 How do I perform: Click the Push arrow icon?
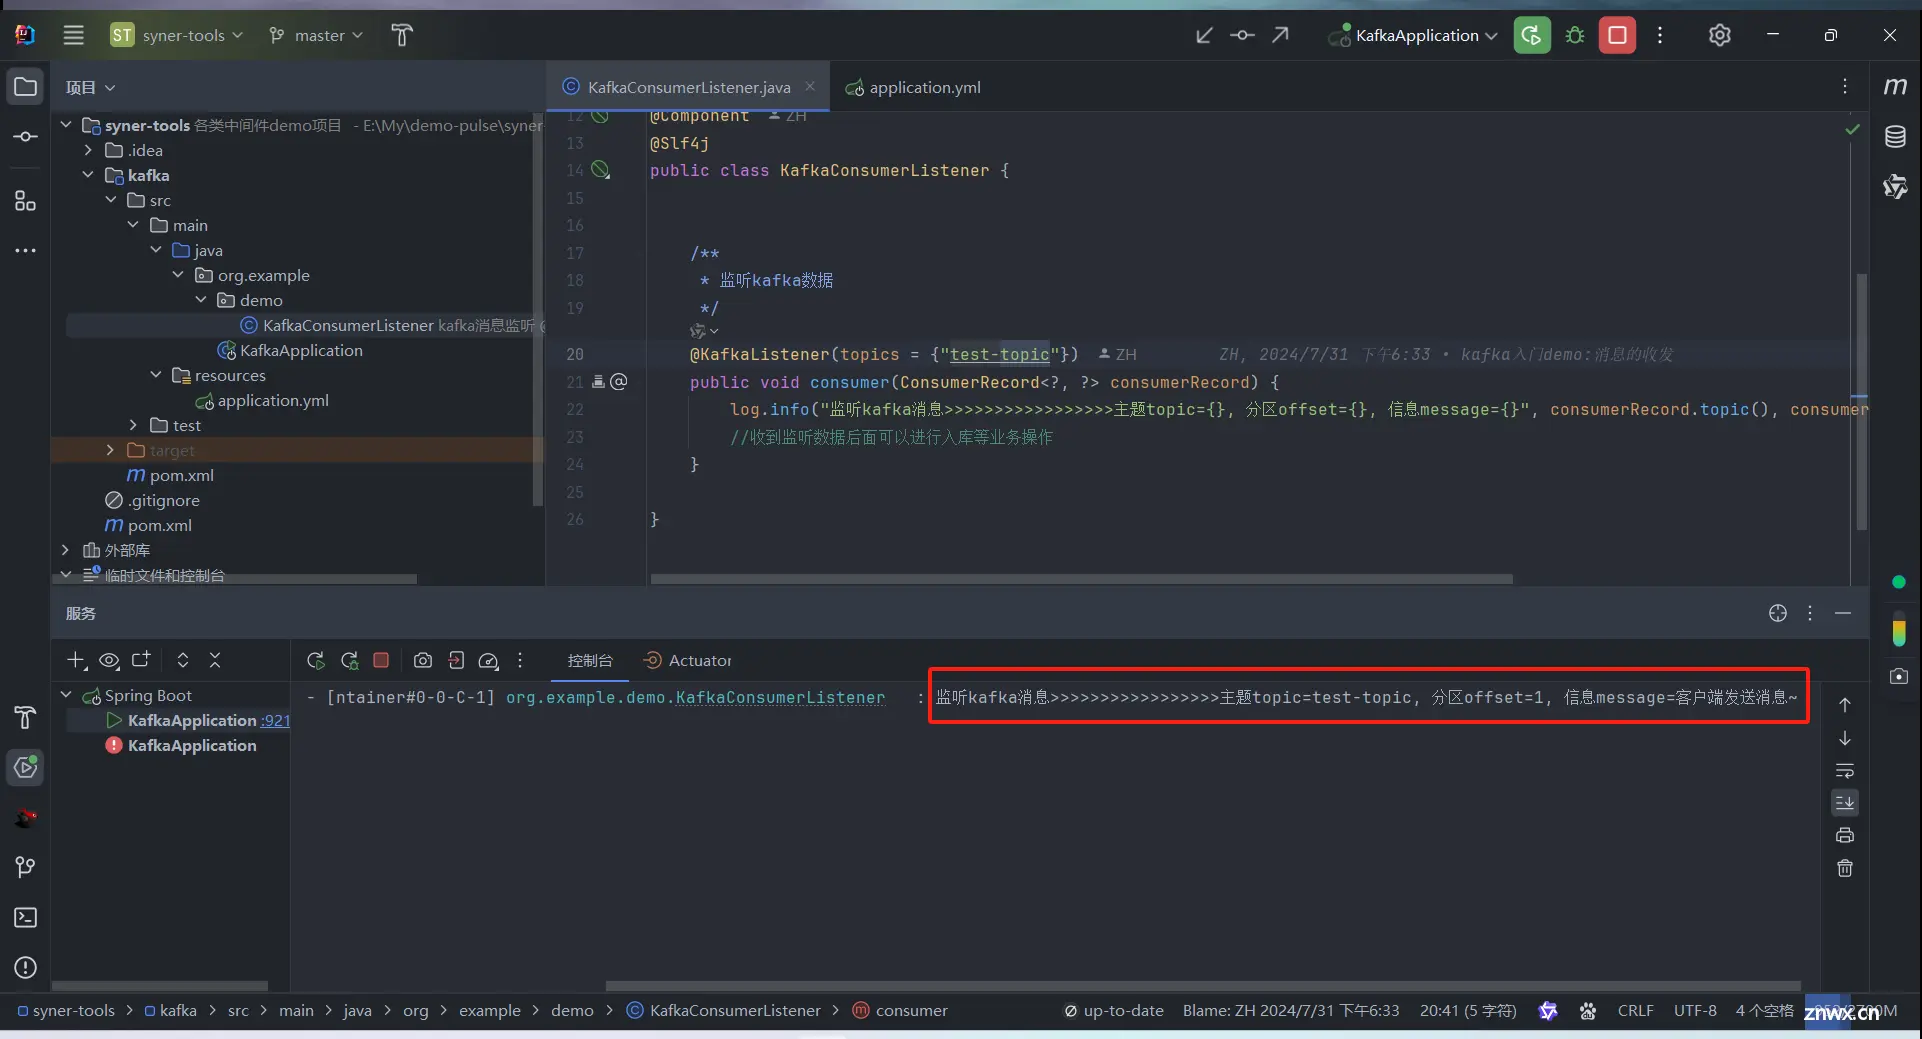coord(1280,35)
